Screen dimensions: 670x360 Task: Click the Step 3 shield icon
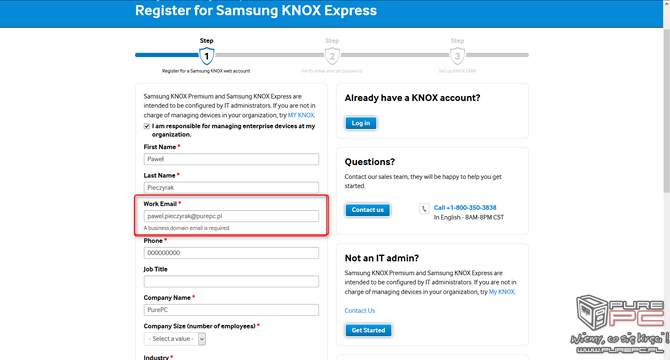click(x=457, y=56)
